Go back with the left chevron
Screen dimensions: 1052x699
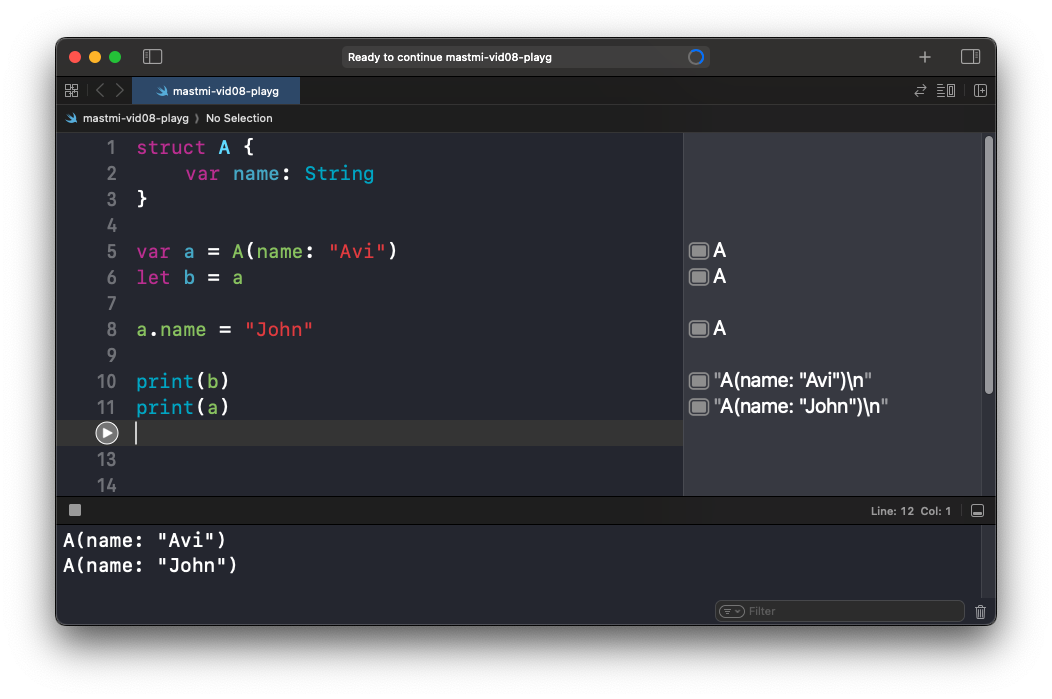click(100, 91)
